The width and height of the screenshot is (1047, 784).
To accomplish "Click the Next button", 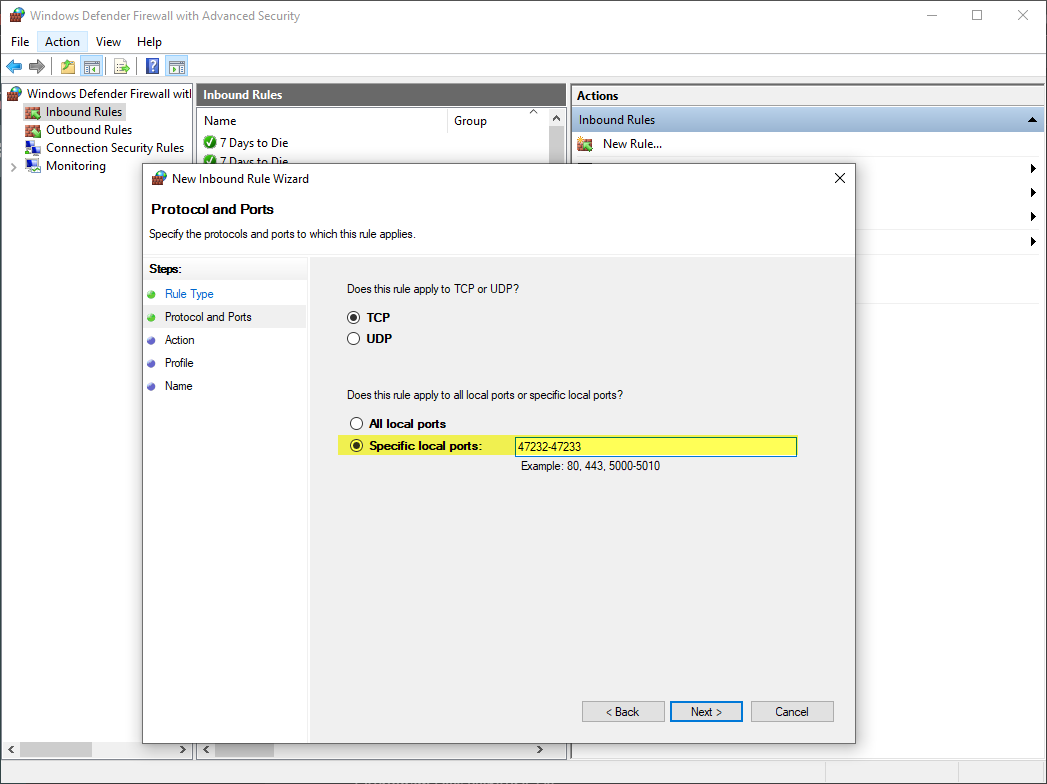I will pos(706,711).
